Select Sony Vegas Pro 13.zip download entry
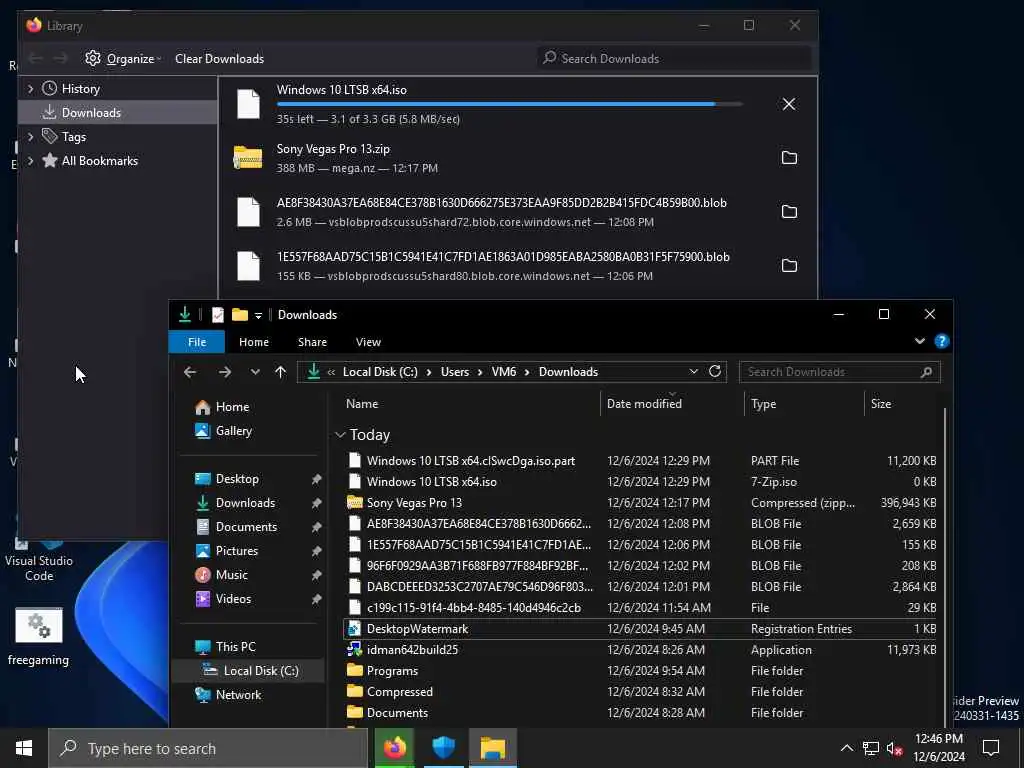 click(x=517, y=158)
